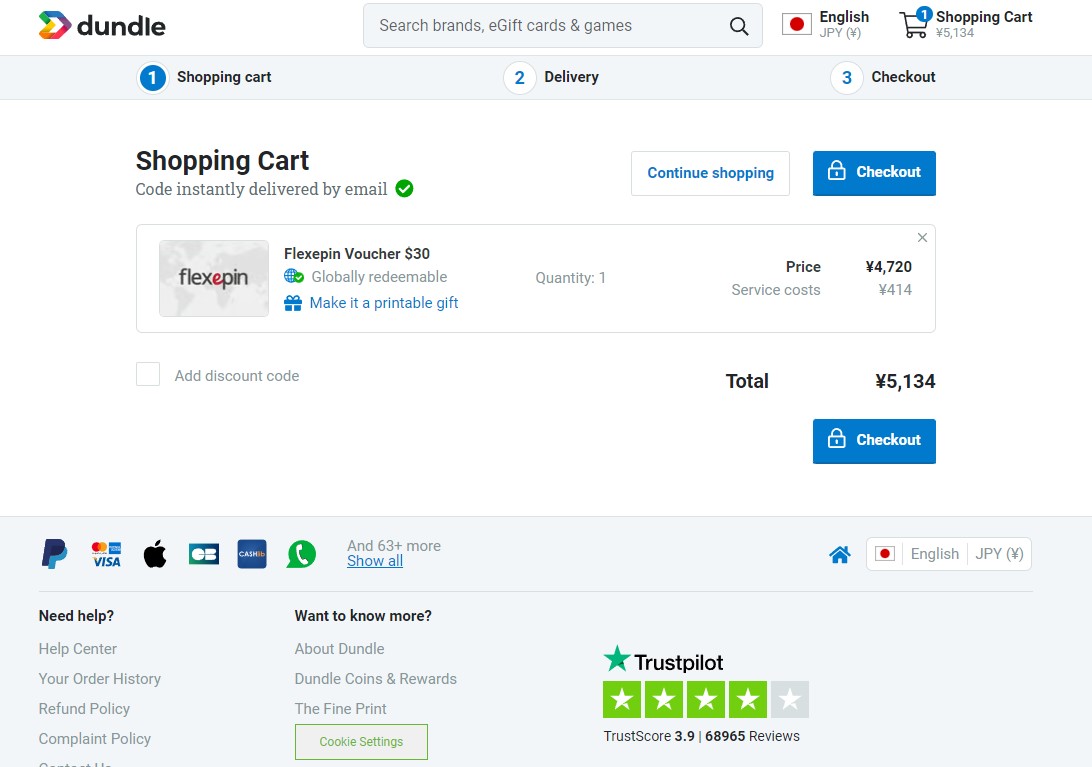The width and height of the screenshot is (1092, 767).
Task: Open the footer English language selector
Action: click(x=935, y=554)
